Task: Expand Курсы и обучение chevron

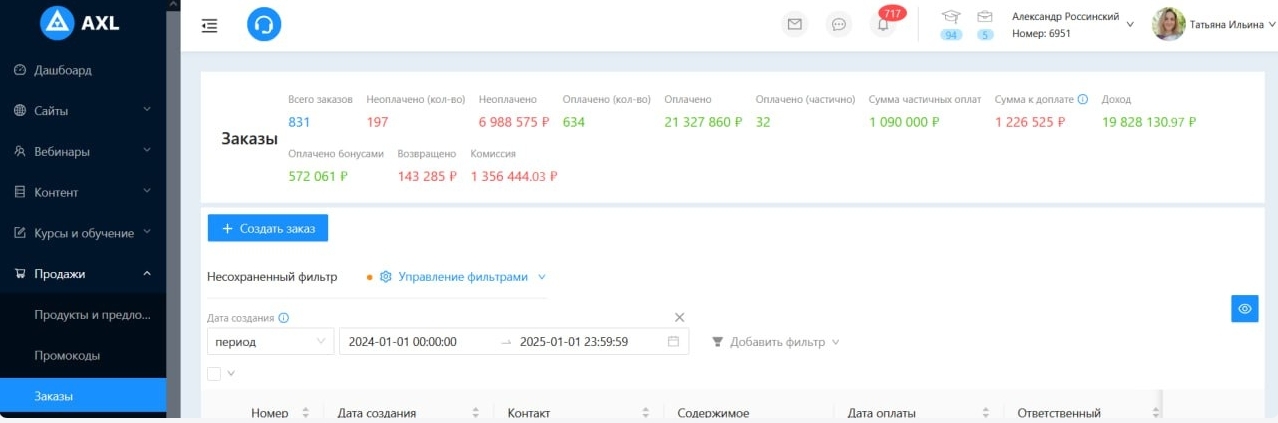Action: point(147,232)
